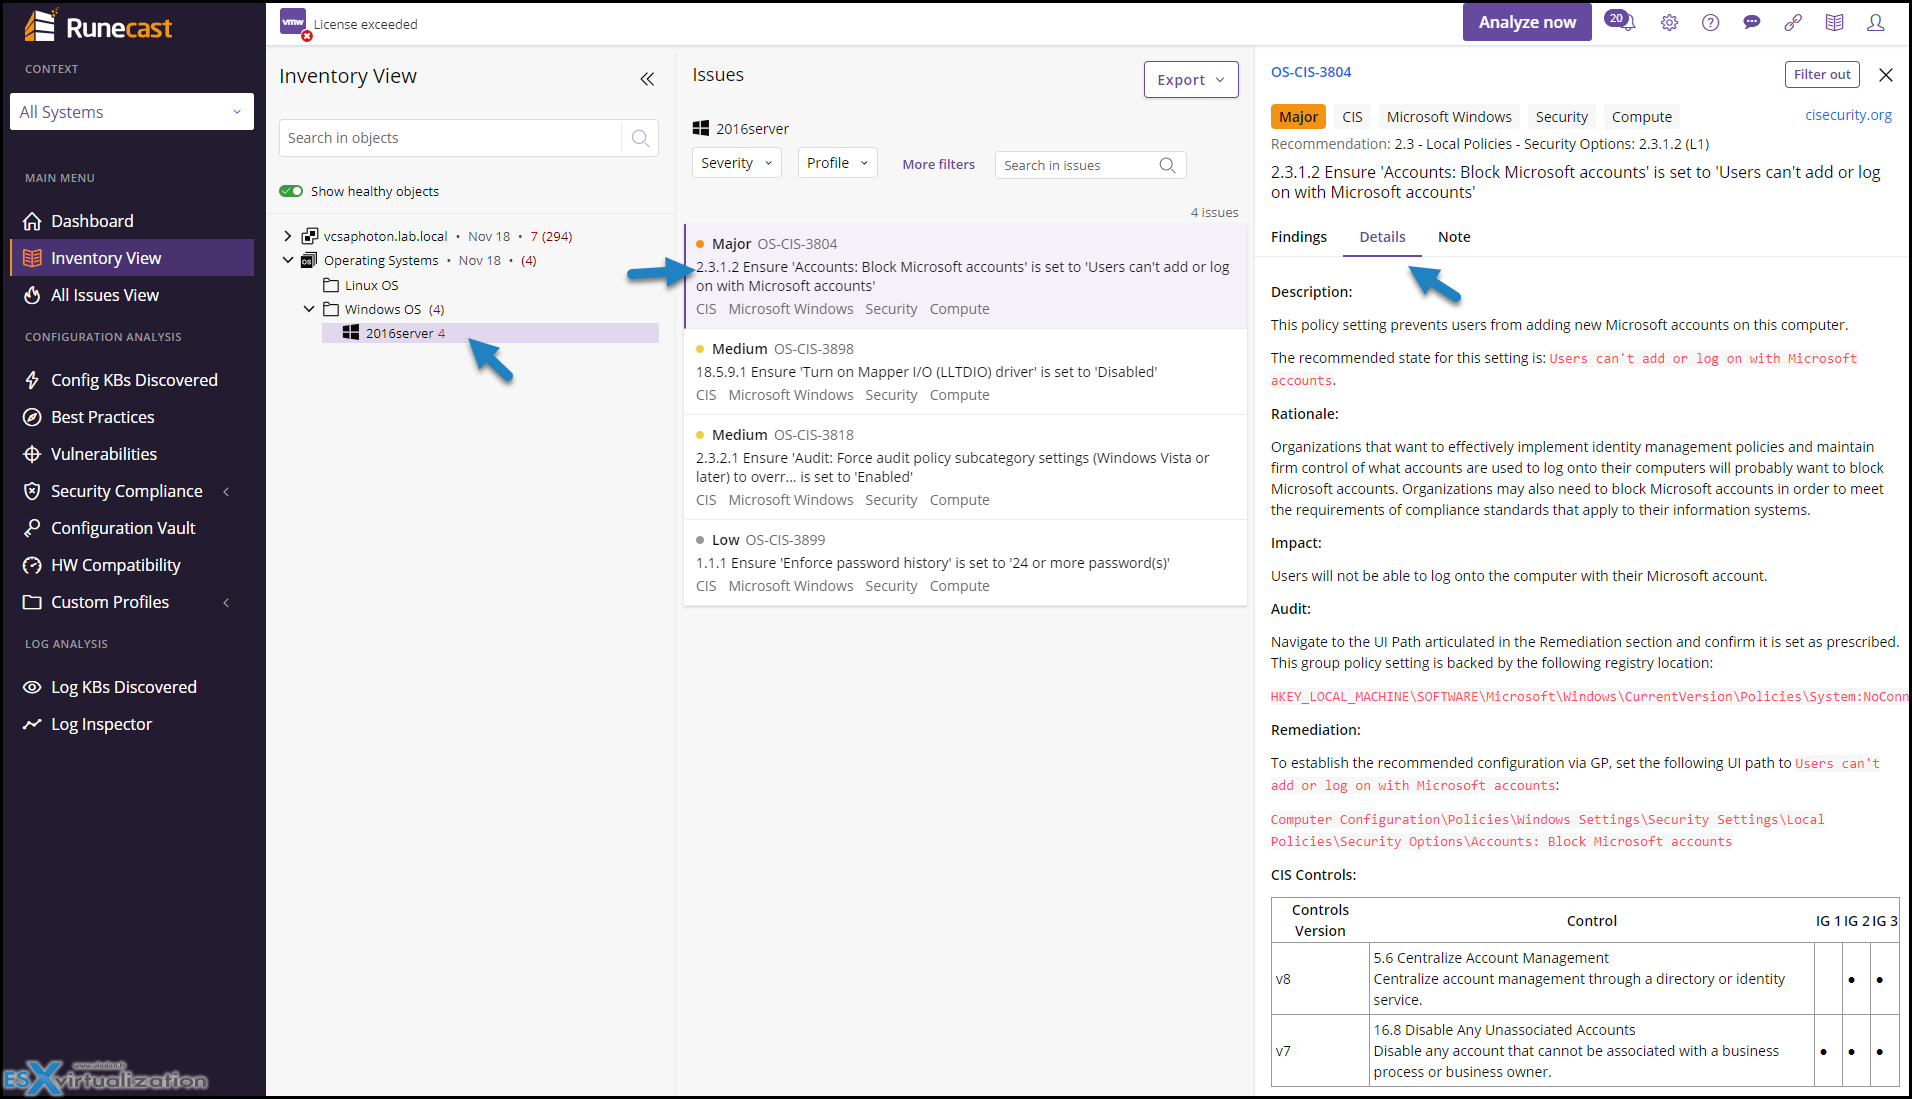Close the OS-CIS-3804 details panel
This screenshot has width=1912, height=1099.
coord(1886,75)
